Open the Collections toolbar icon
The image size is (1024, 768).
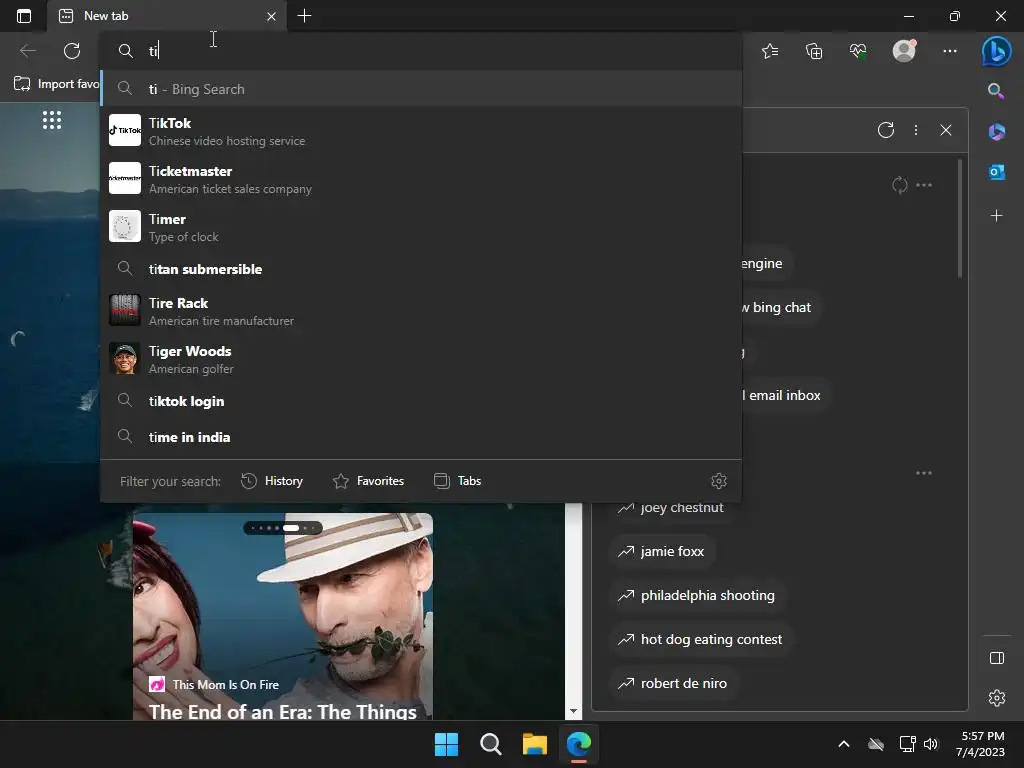click(814, 51)
